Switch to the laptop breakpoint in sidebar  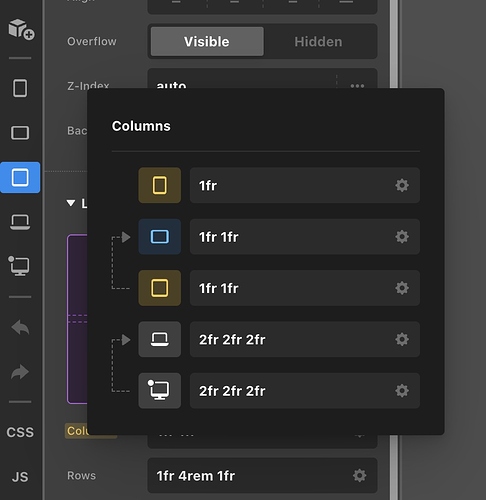click(20, 222)
